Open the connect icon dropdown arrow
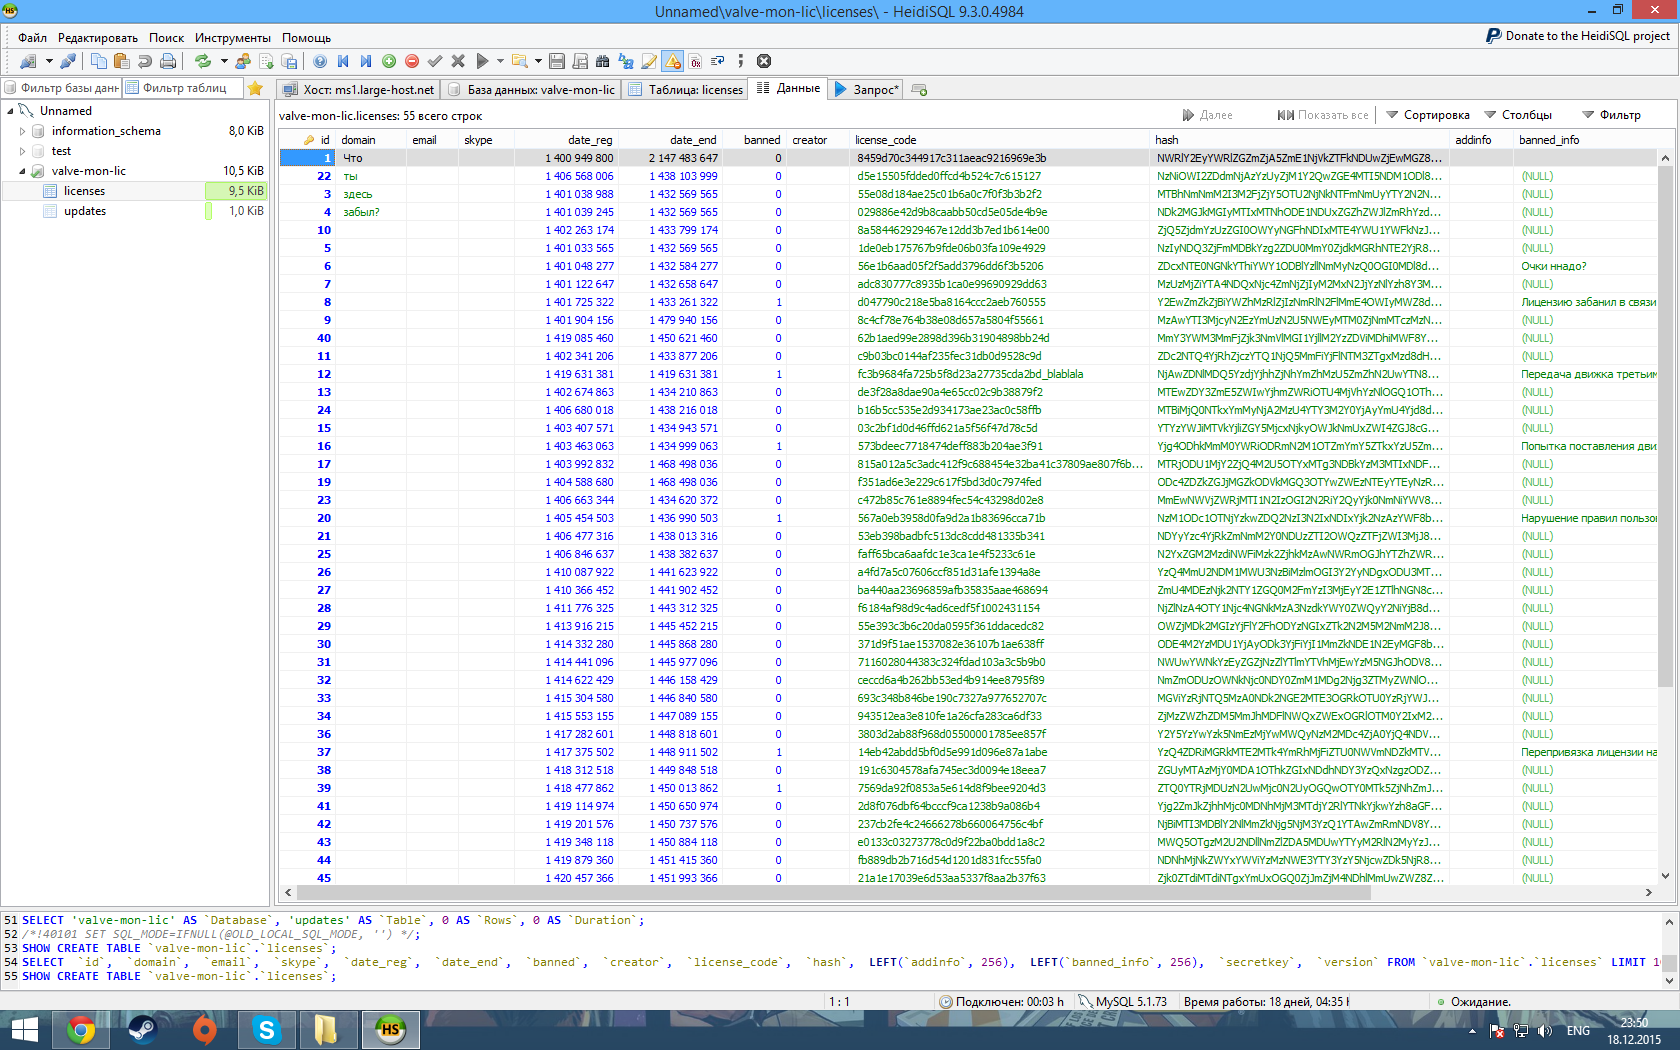The width and height of the screenshot is (1680, 1050). coord(48,61)
